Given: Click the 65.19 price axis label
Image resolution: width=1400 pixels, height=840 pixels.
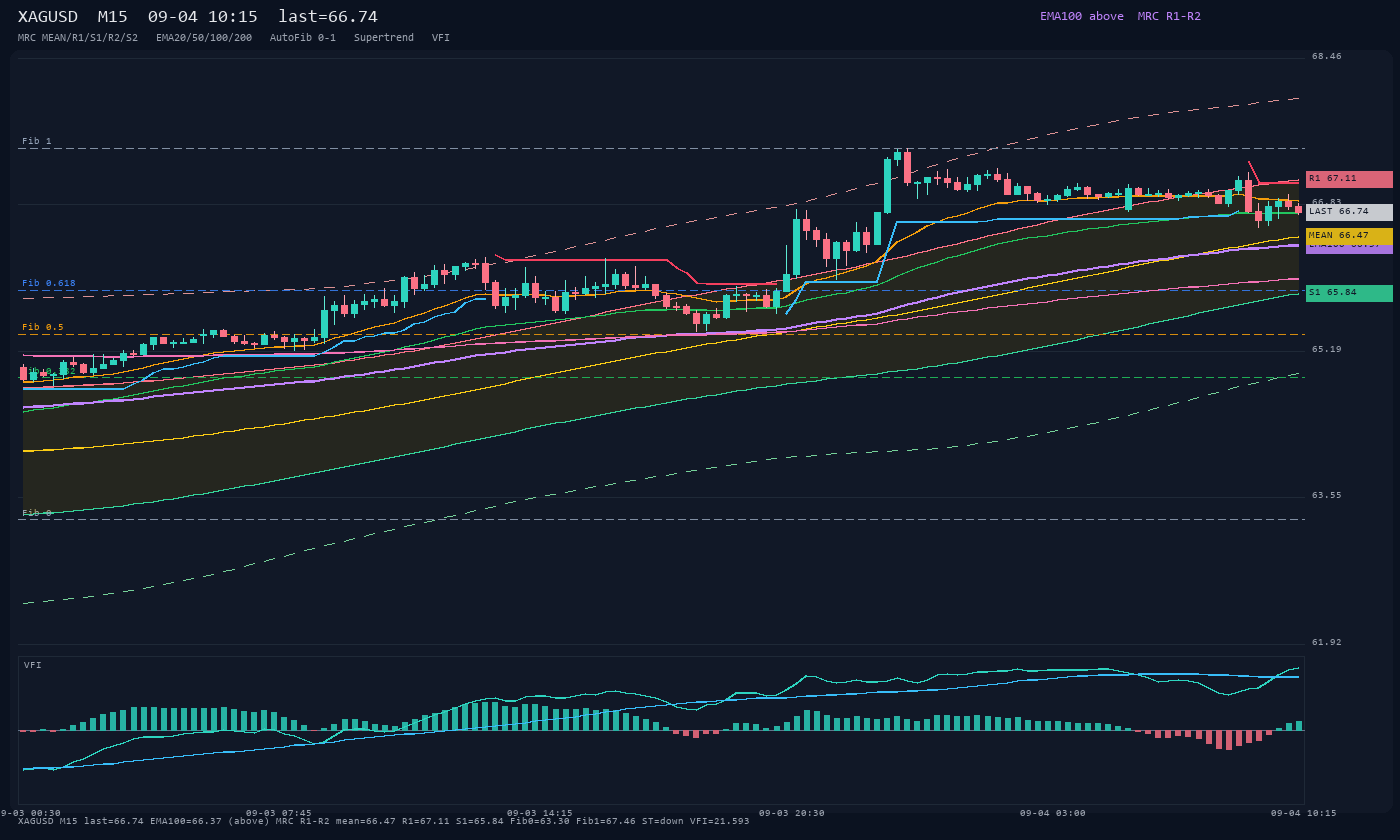Looking at the screenshot, I should (x=1327, y=349).
